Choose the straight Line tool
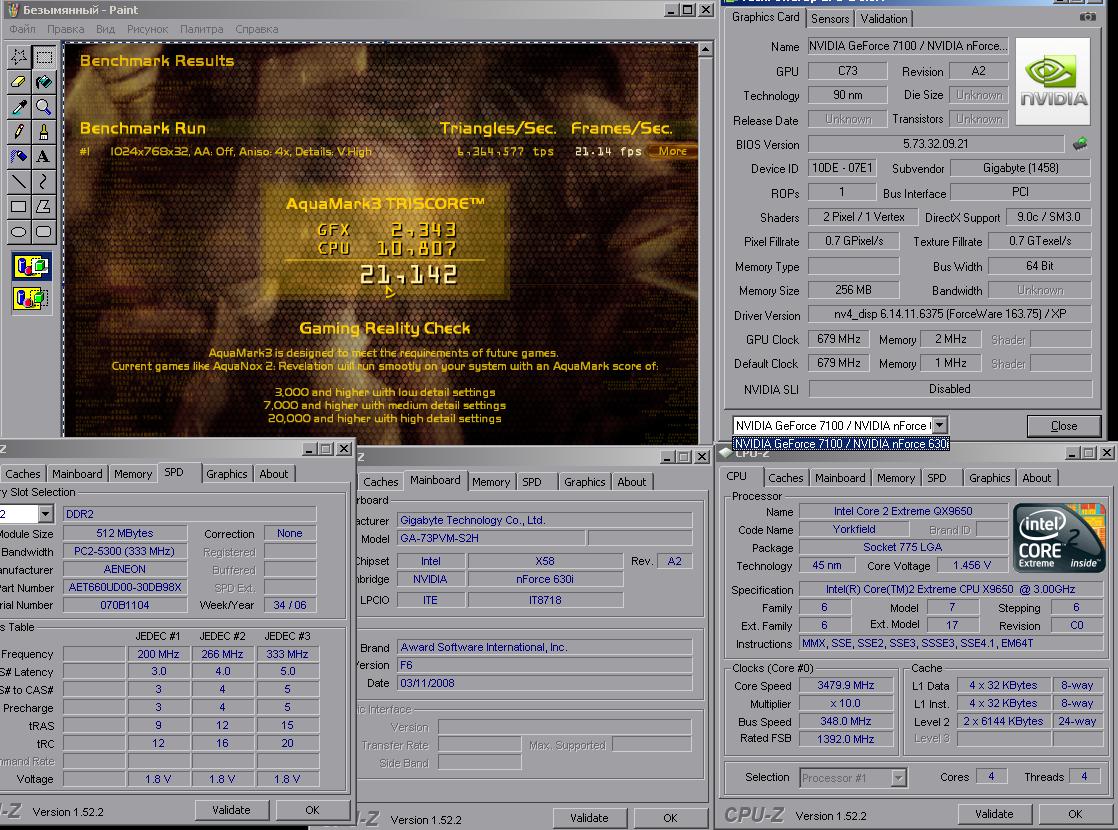The width and height of the screenshot is (1118, 830). tap(19, 182)
